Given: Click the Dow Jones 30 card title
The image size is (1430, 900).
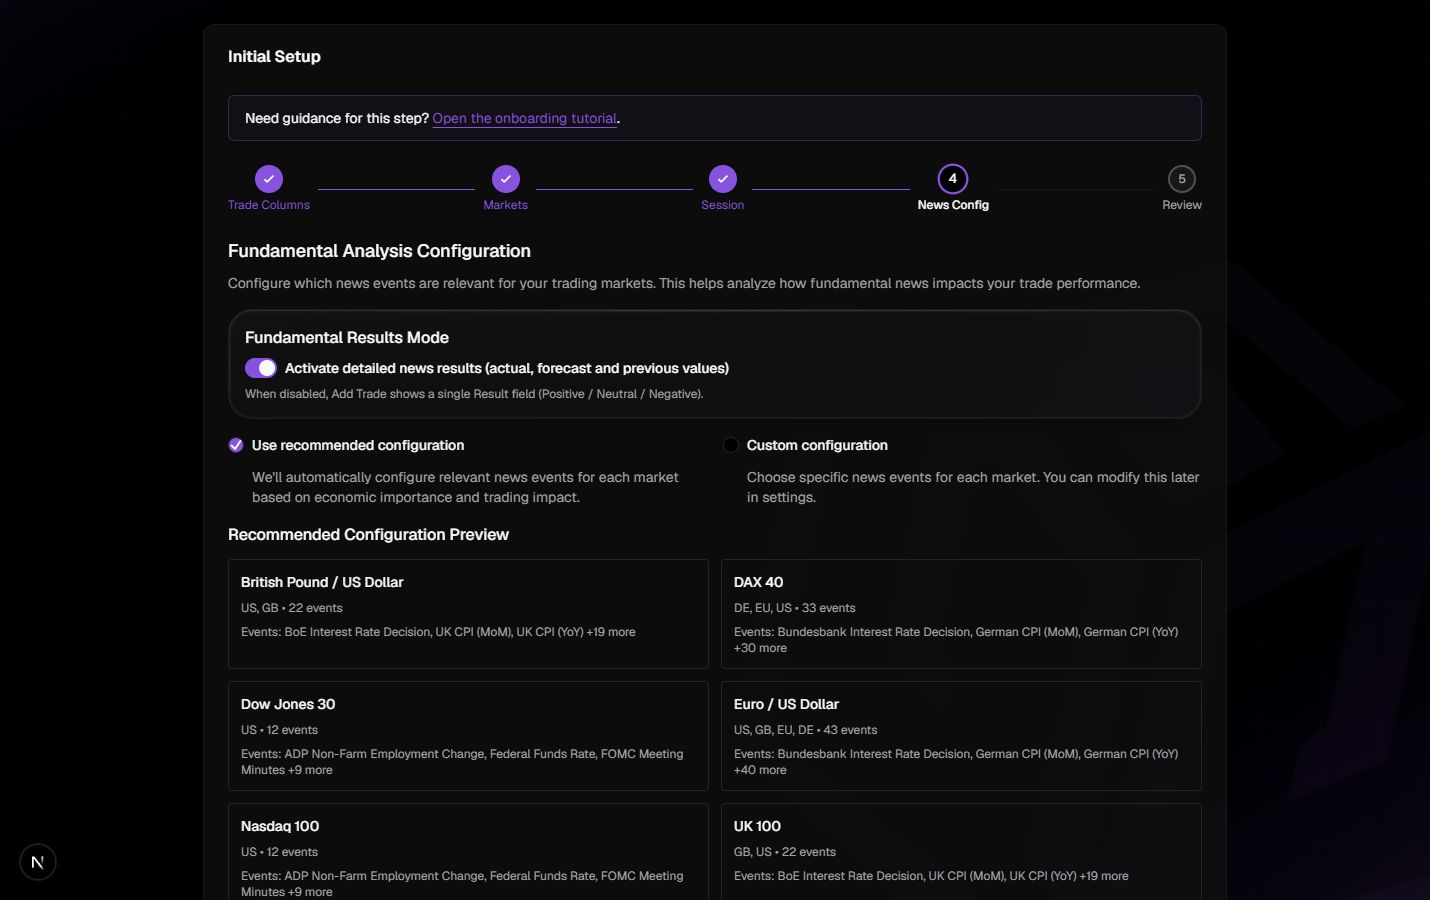Looking at the screenshot, I should [288, 704].
